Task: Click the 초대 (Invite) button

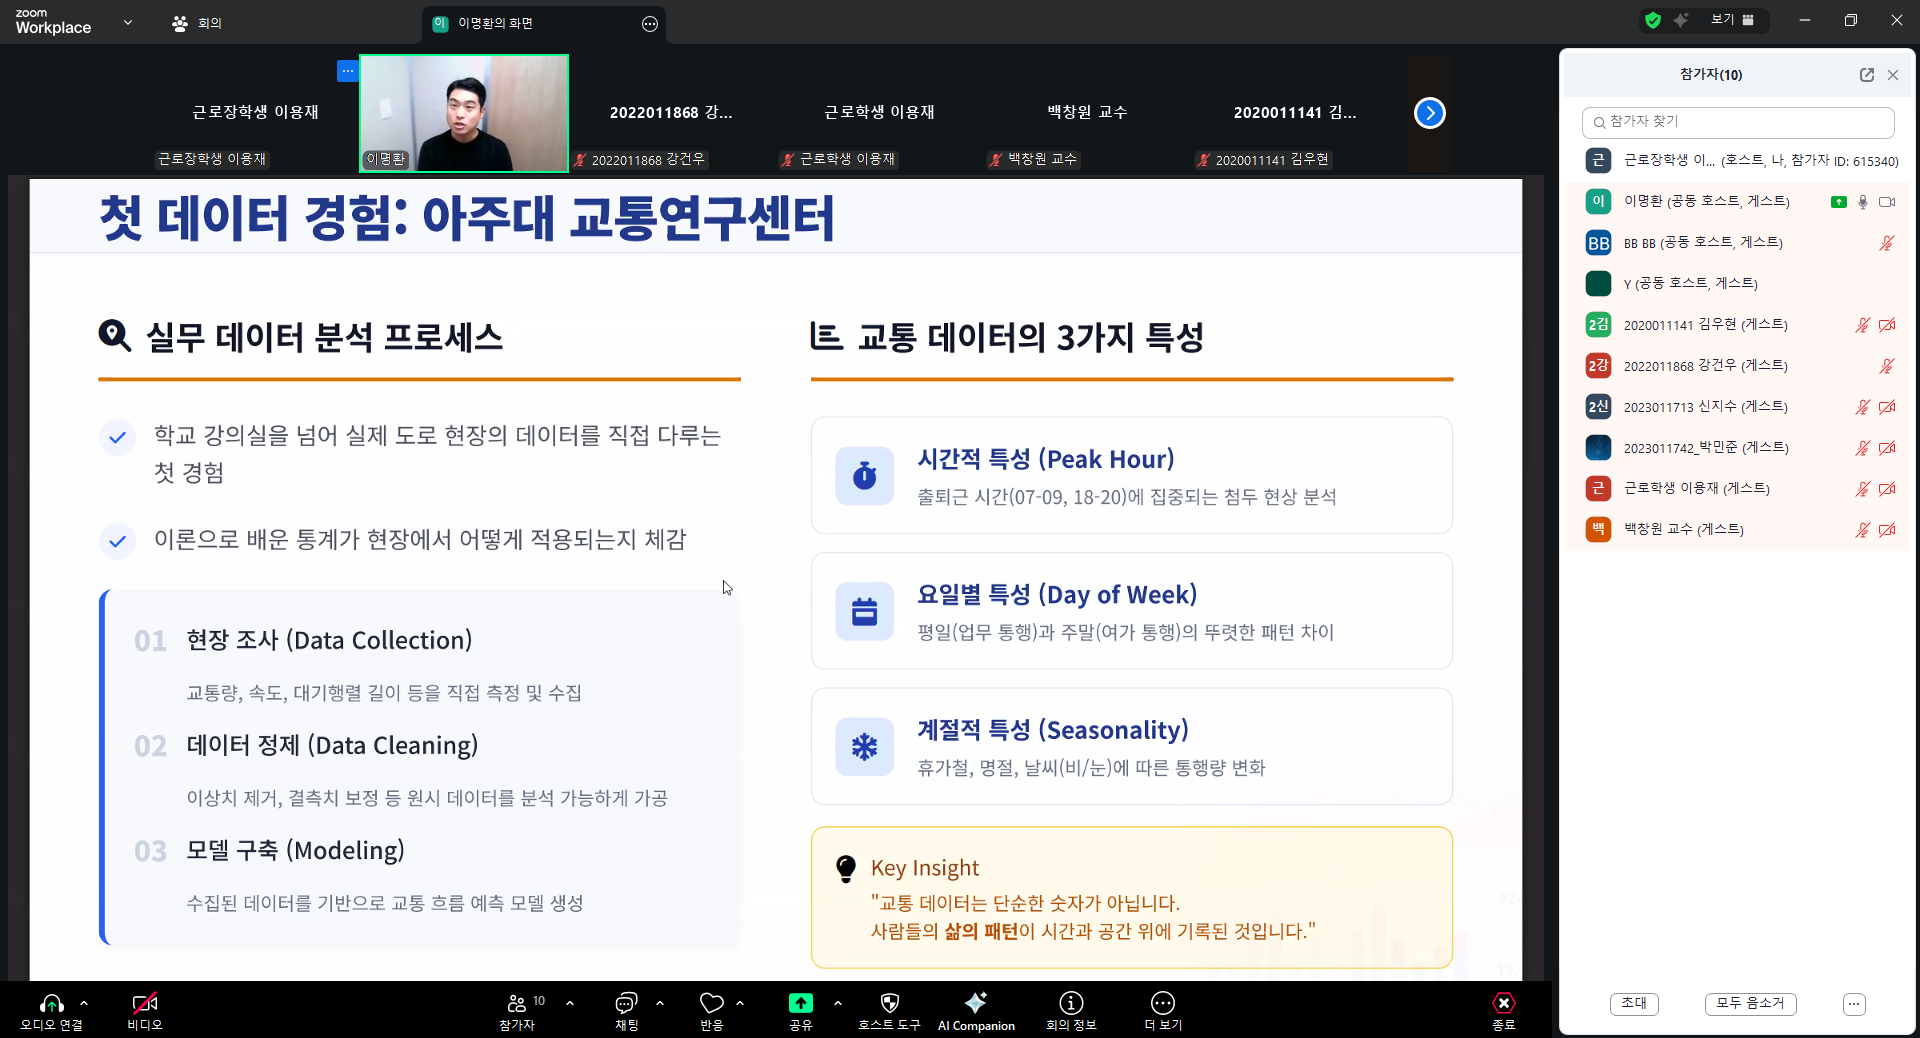Action: 1633,1004
